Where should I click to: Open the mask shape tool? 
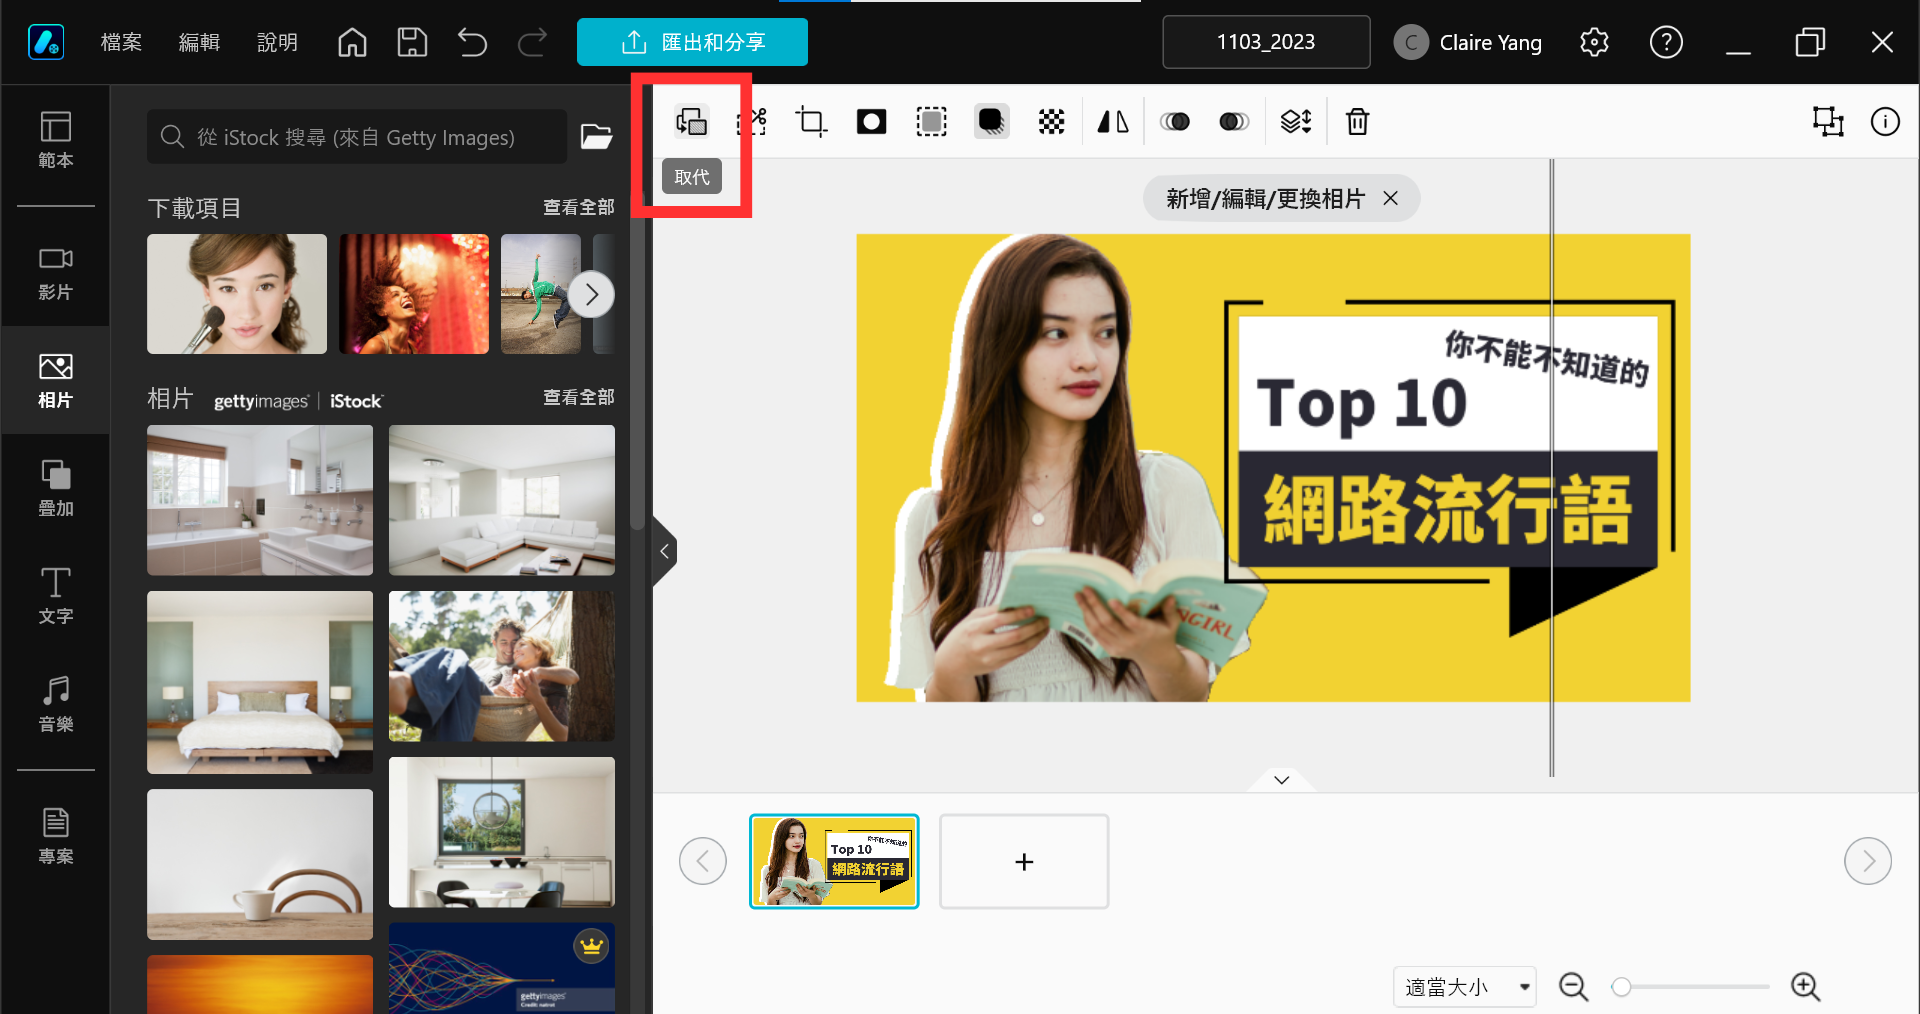tap(871, 122)
